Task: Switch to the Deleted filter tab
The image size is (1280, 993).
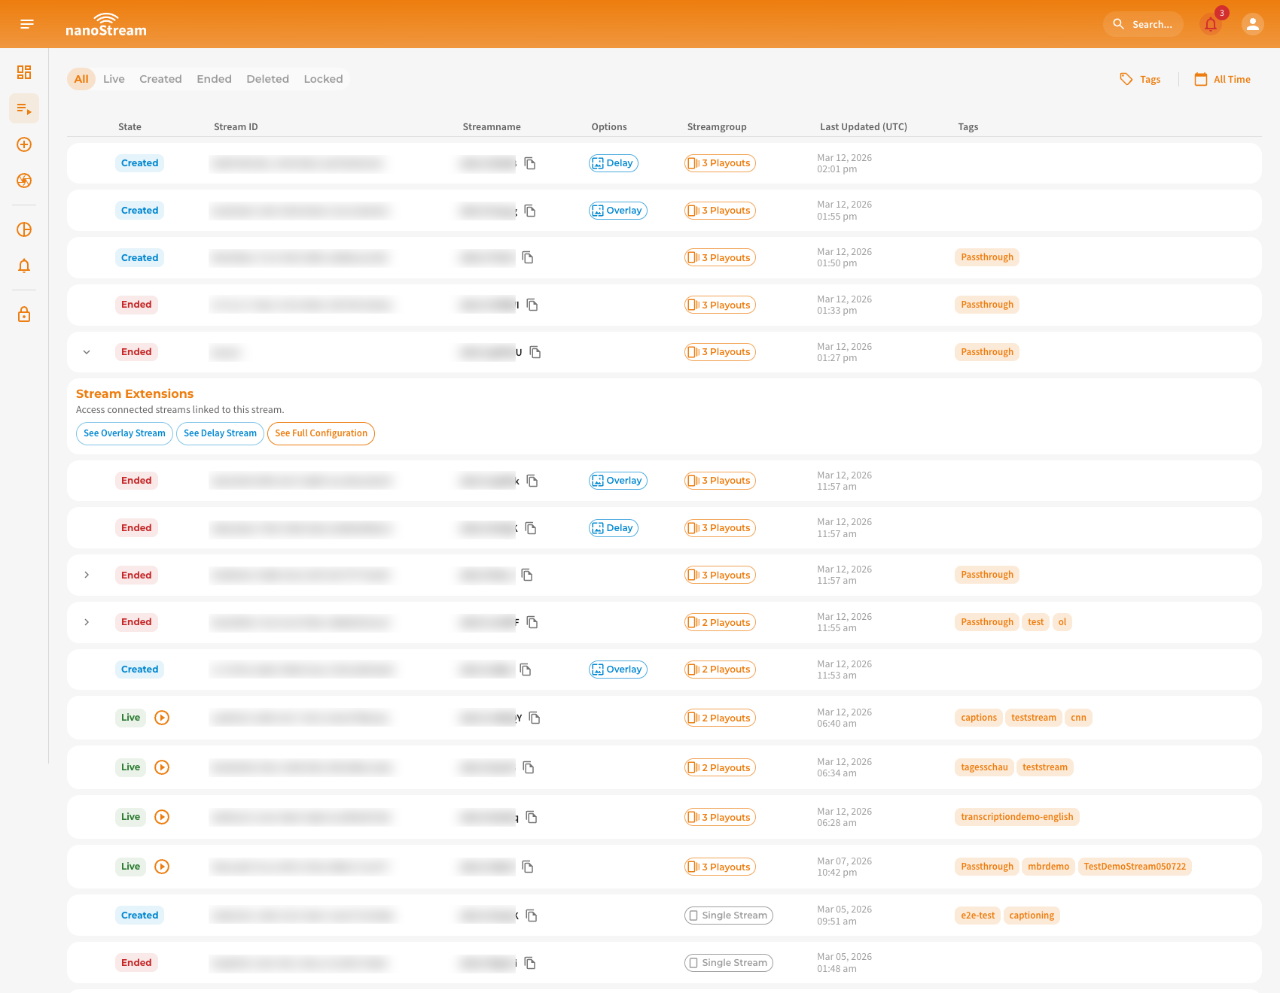Action: coord(267,78)
